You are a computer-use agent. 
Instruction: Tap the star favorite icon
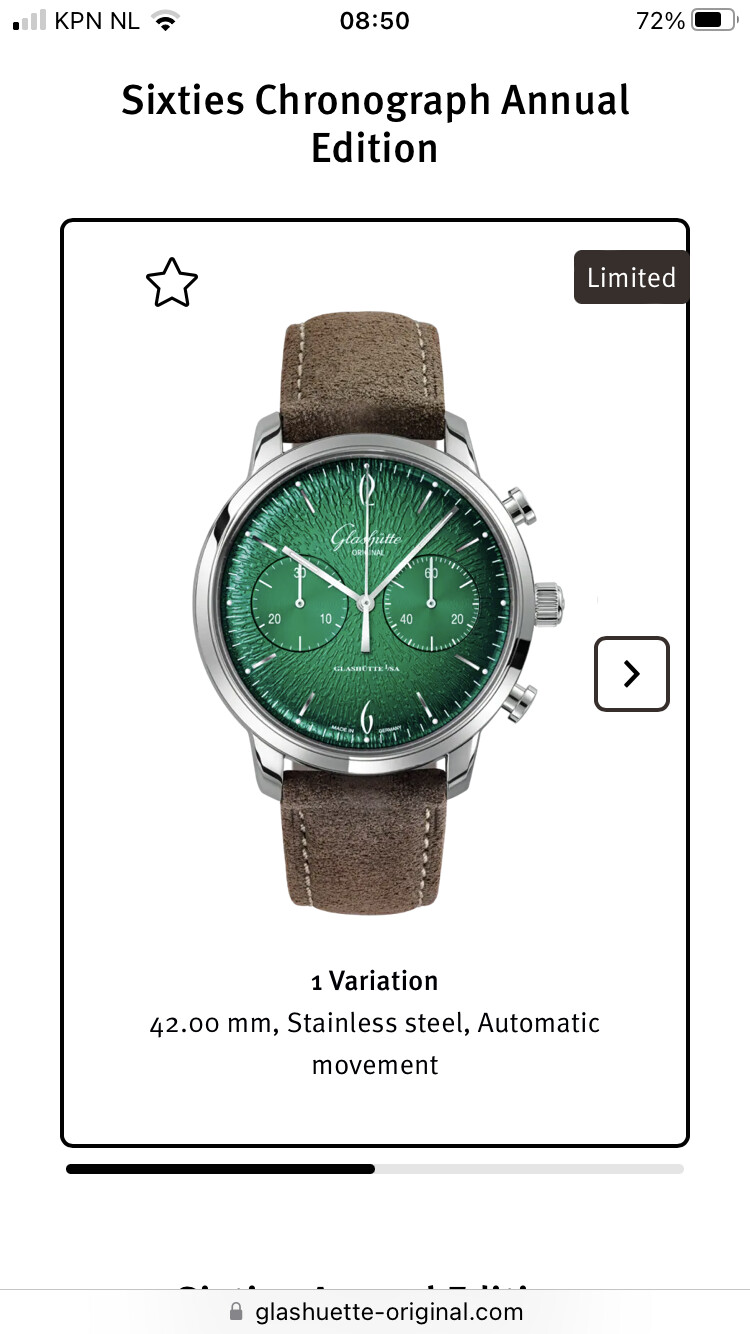point(172,283)
